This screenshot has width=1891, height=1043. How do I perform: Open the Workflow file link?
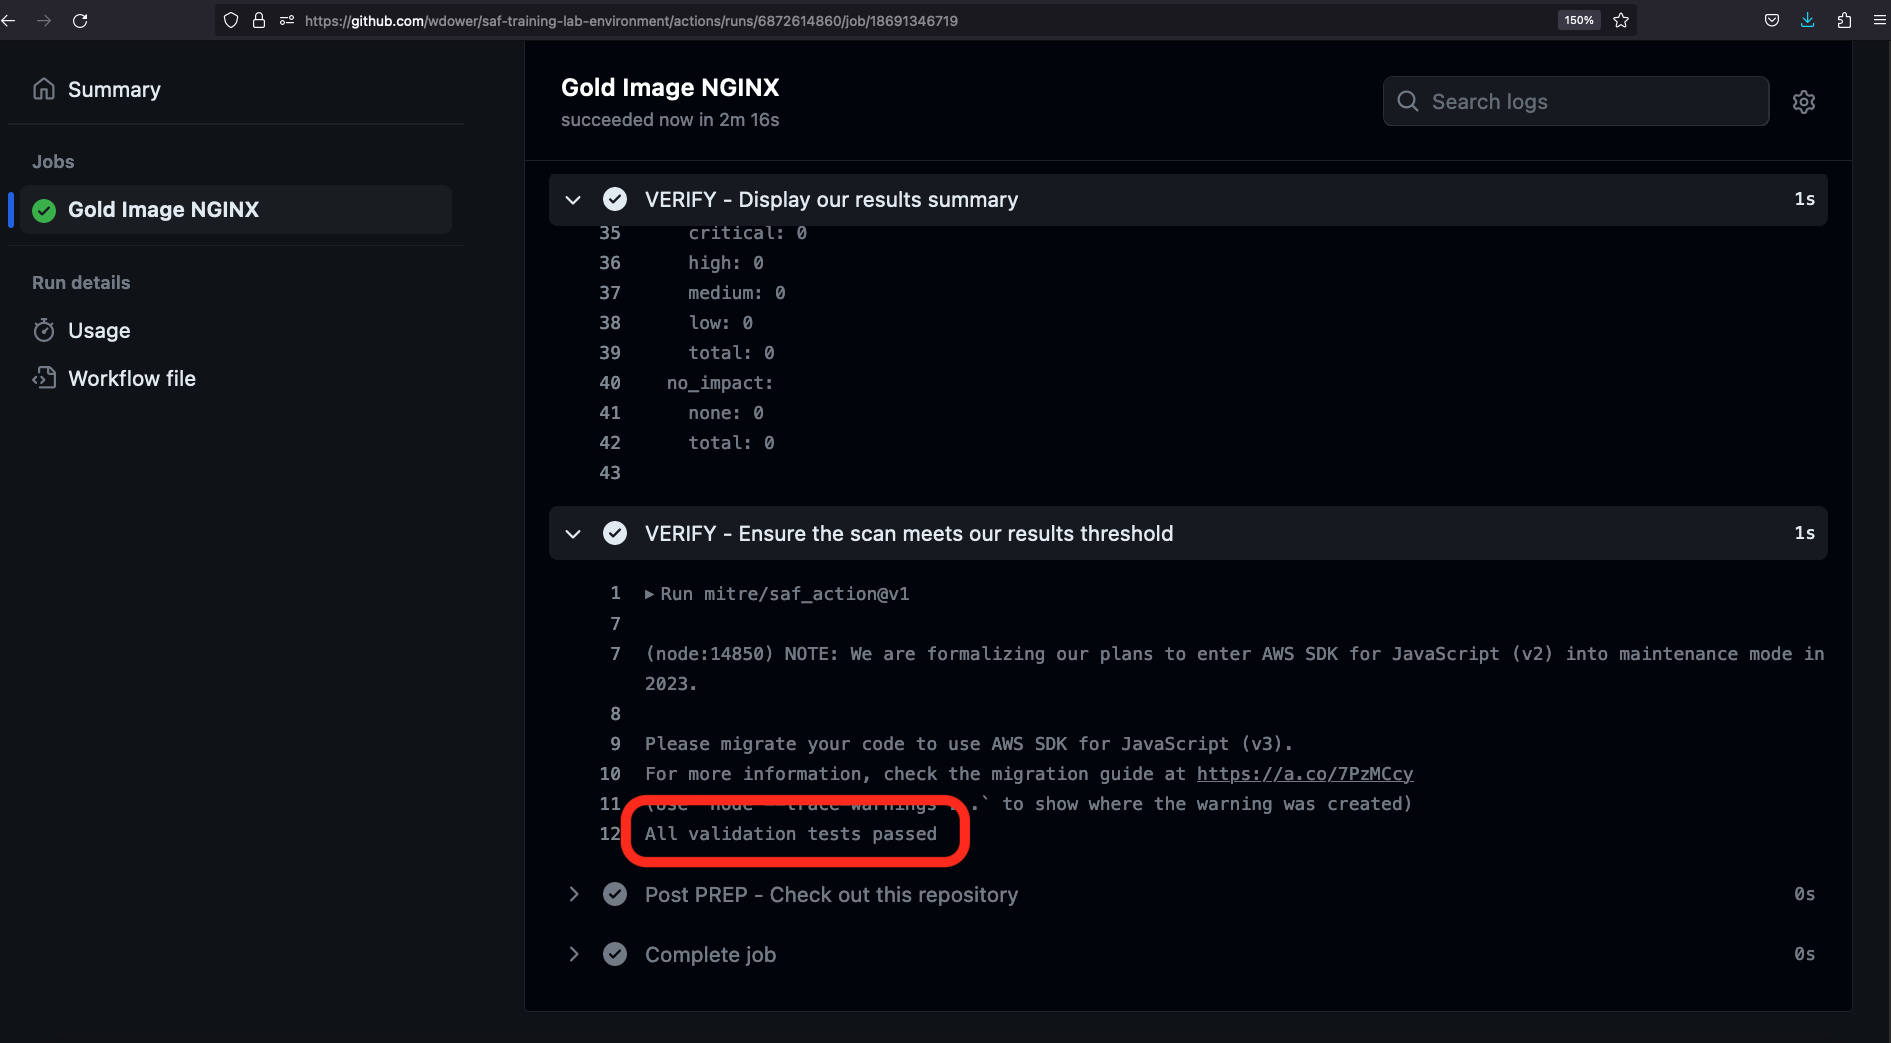(x=131, y=379)
